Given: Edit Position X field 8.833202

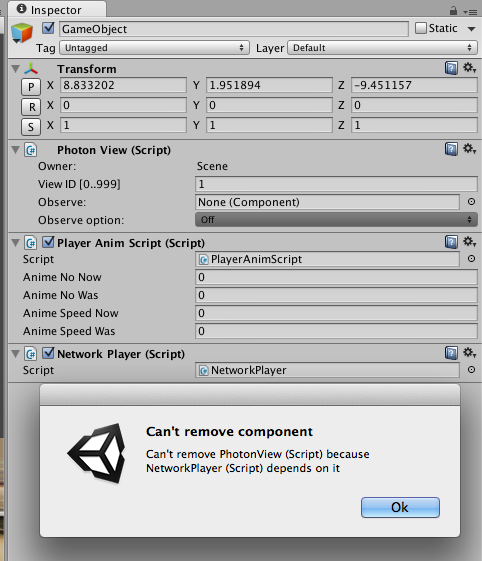Looking at the screenshot, I should click(x=123, y=85).
